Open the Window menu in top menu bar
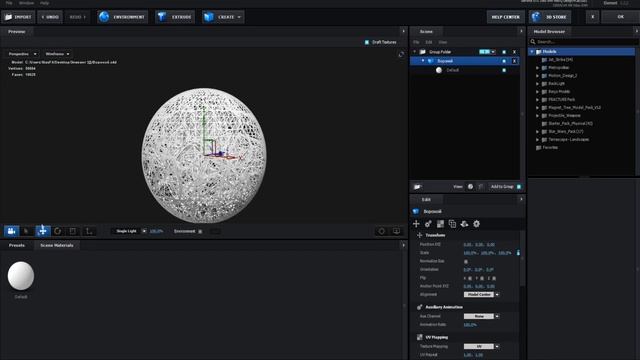This screenshot has height=360, width=640. [x=27, y=3]
